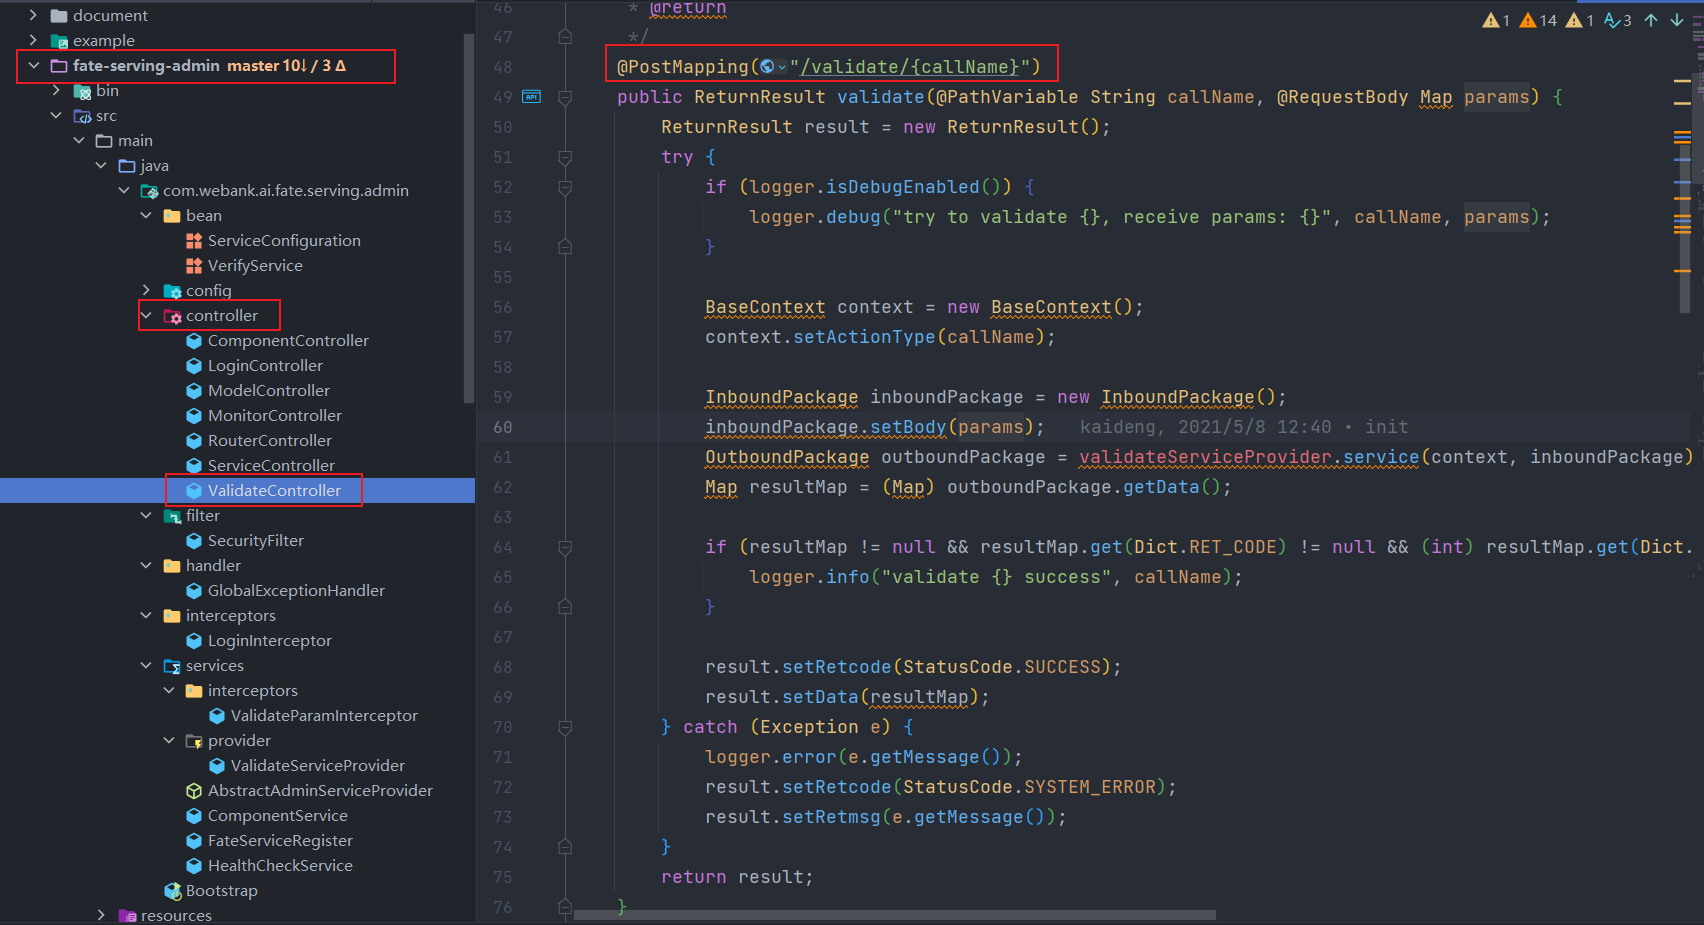Open the dropdown arrow beside the URL globe
The image size is (1704, 925).
[x=782, y=68]
